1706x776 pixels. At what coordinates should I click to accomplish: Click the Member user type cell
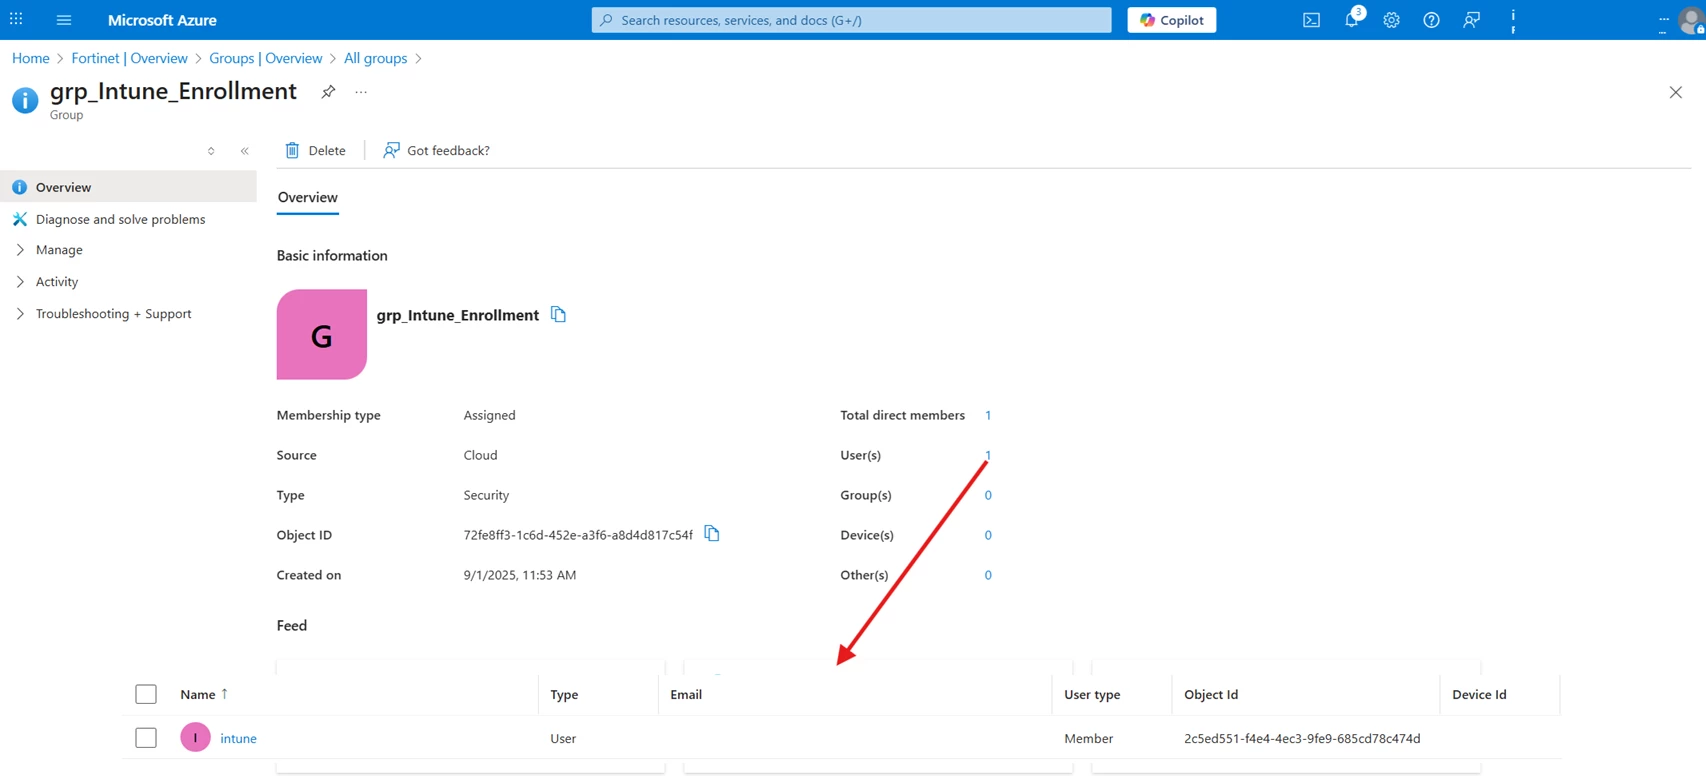[1088, 738]
